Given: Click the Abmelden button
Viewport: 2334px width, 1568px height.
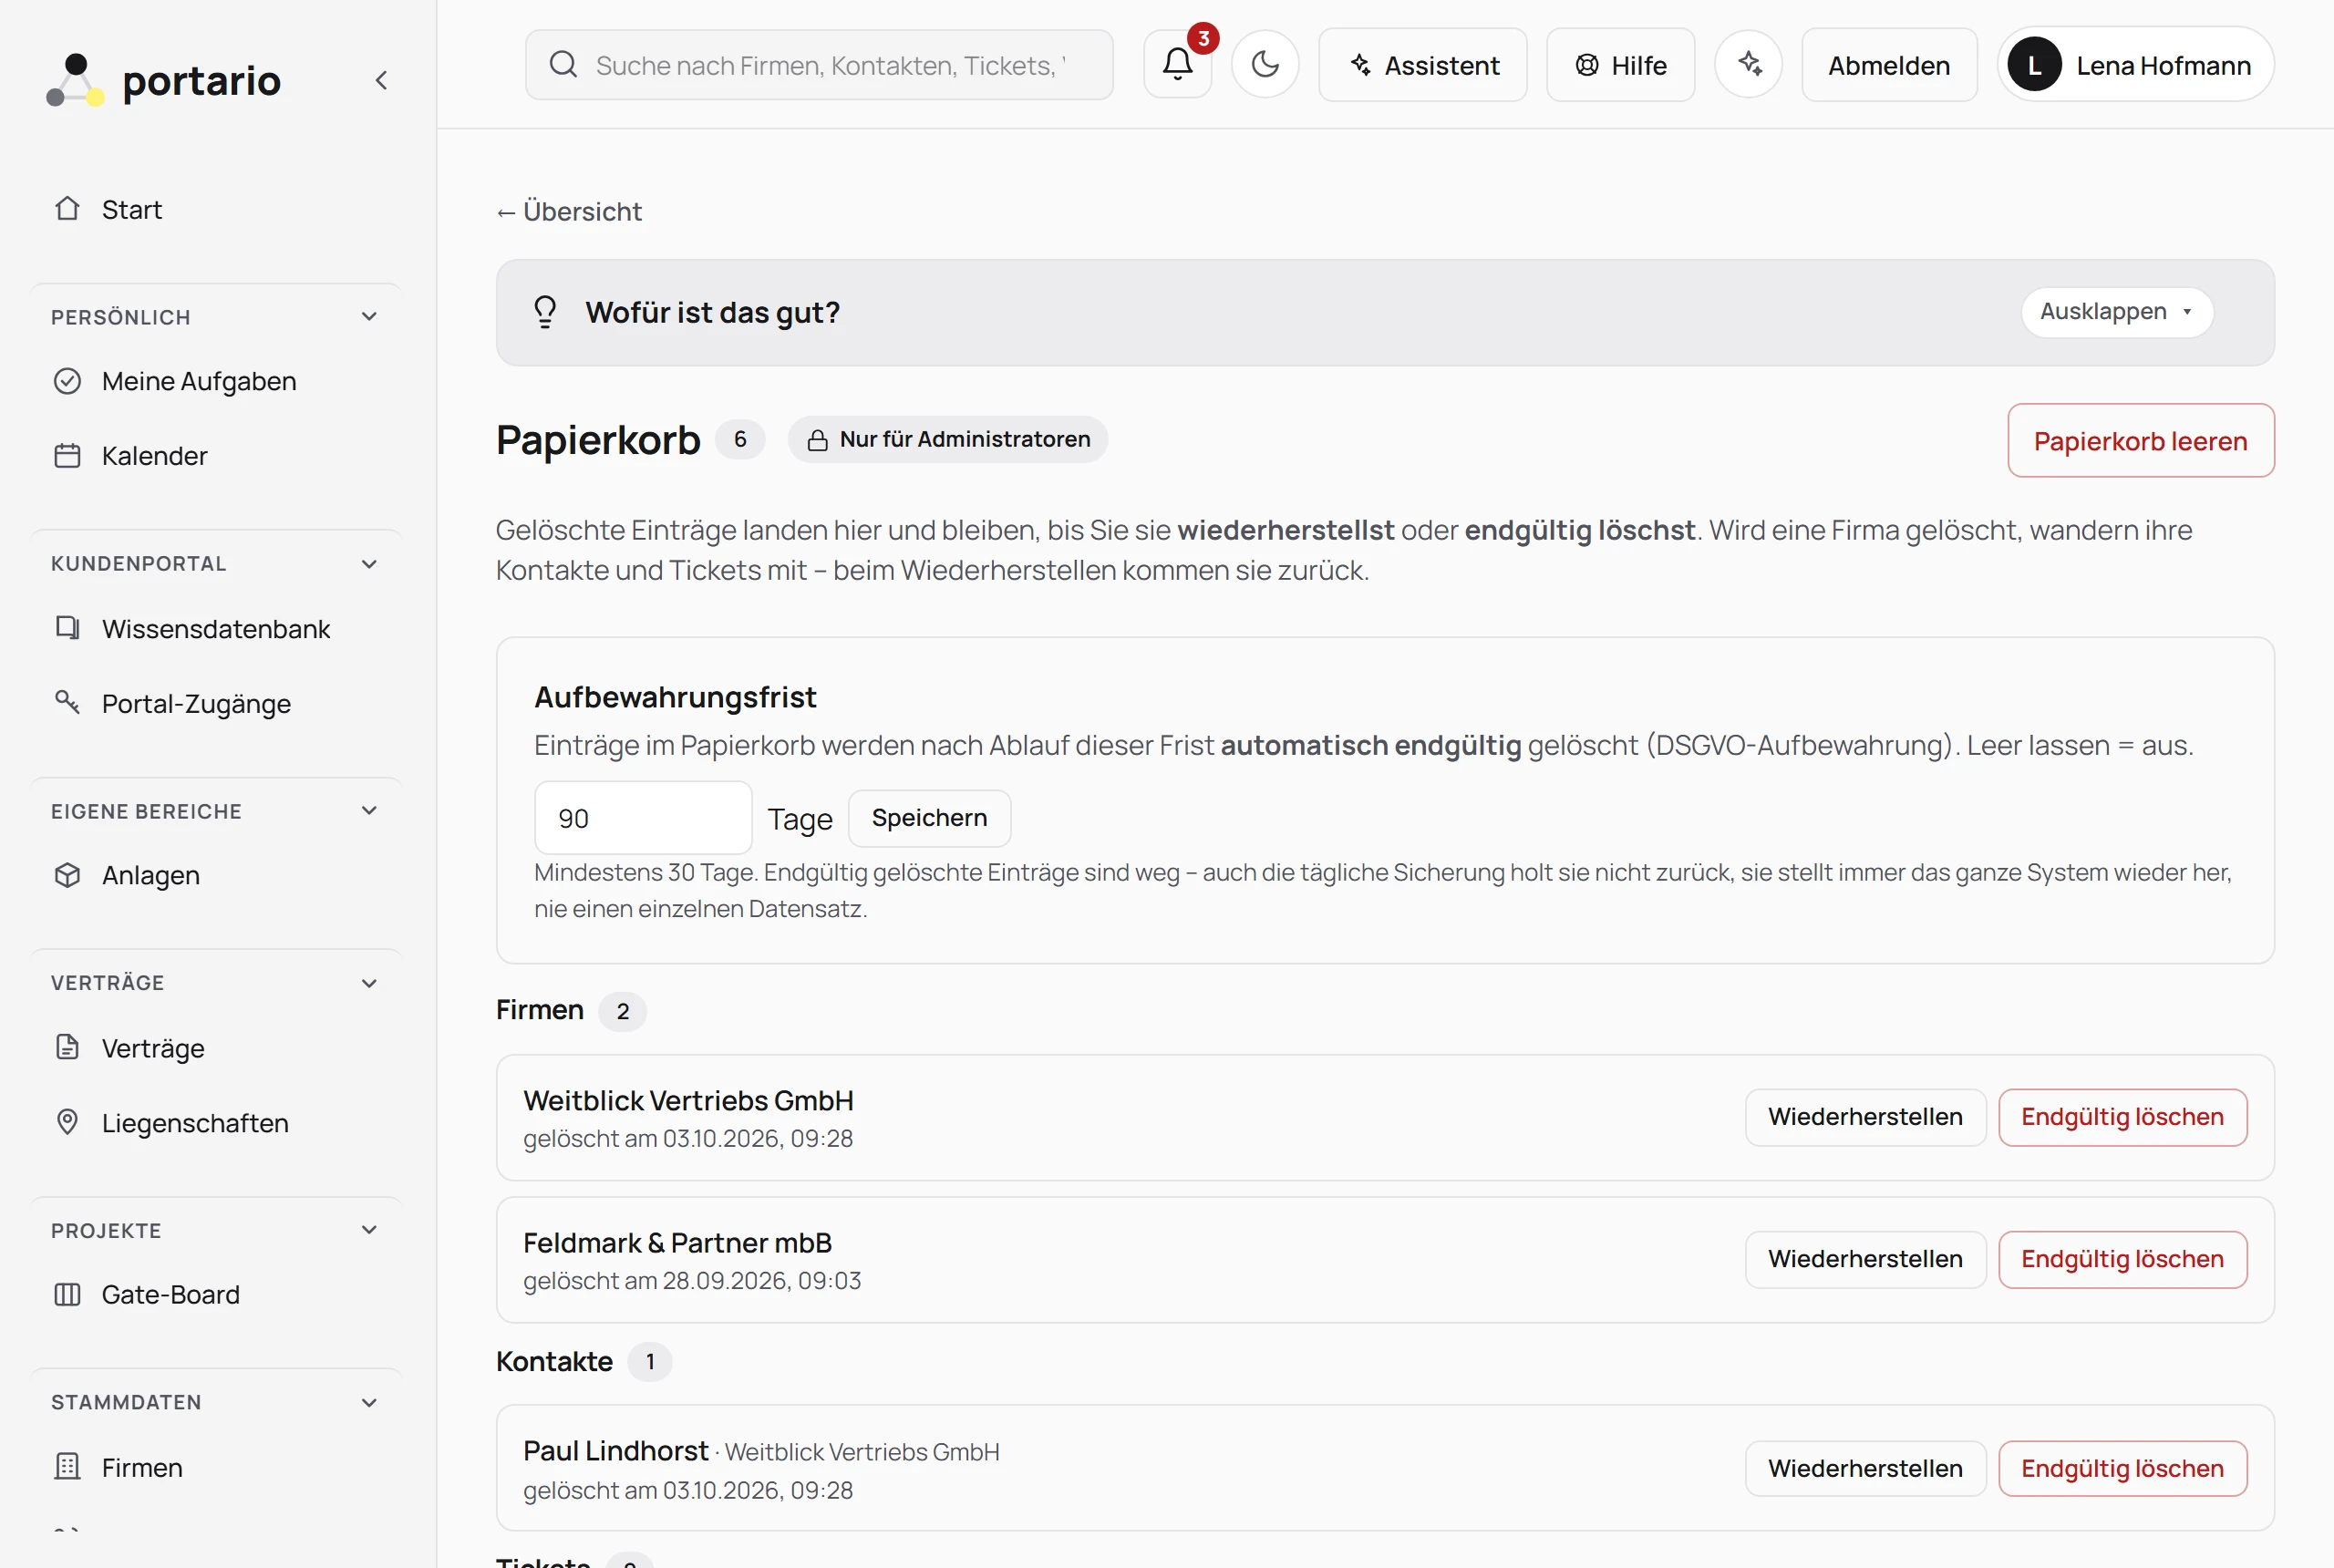Looking at the screenshot, I should 1889,65.
